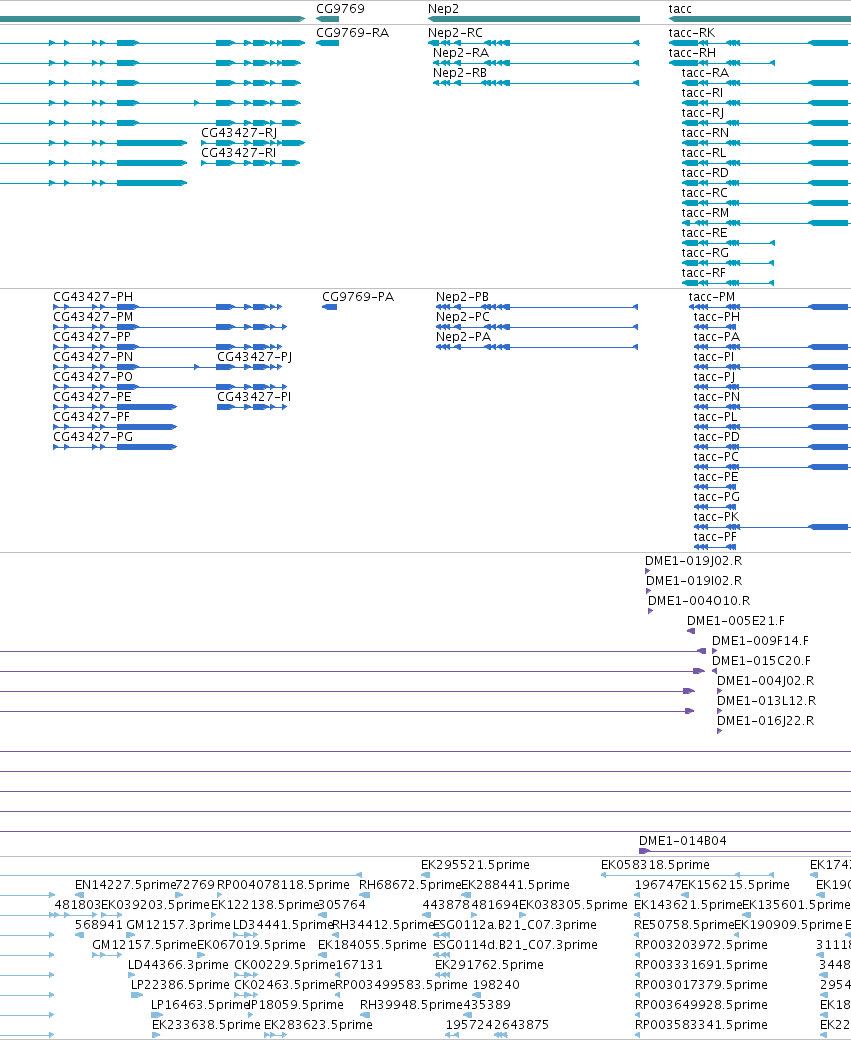Viewport: 851px width, 1040px height.
Task: Click the RP003583341.5prime EST label
Action: 701,1024
